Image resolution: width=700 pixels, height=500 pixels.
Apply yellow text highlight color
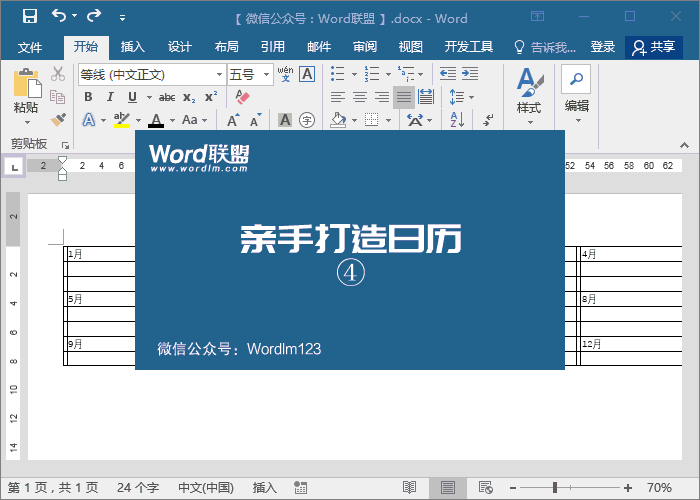(121, 120)
